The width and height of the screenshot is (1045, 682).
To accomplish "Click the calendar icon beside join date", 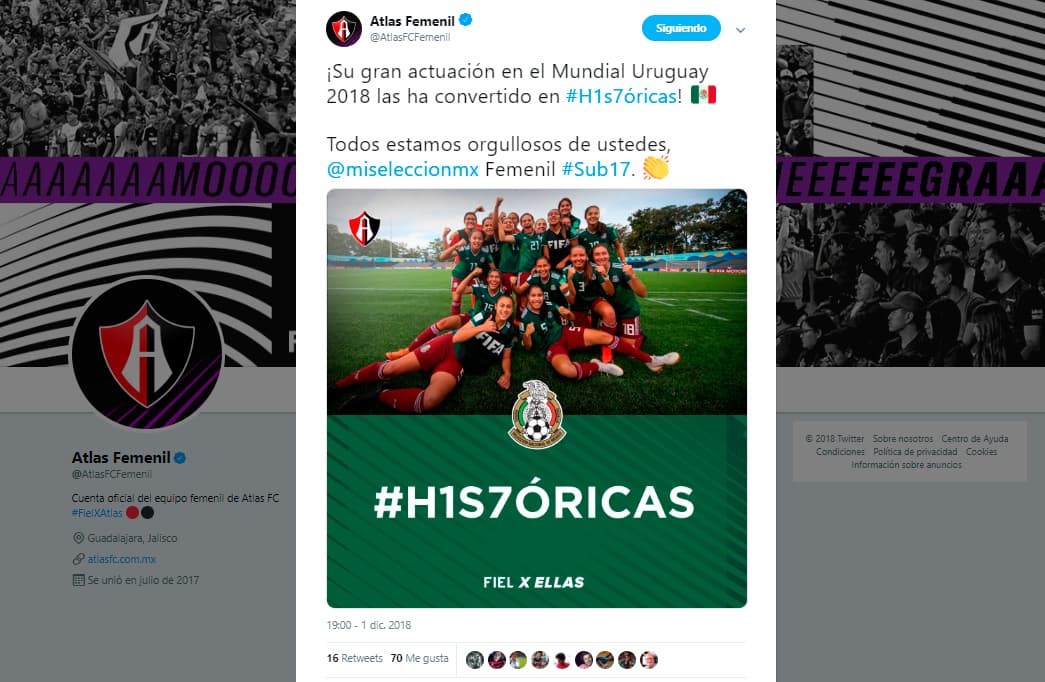I will point(78,580).
